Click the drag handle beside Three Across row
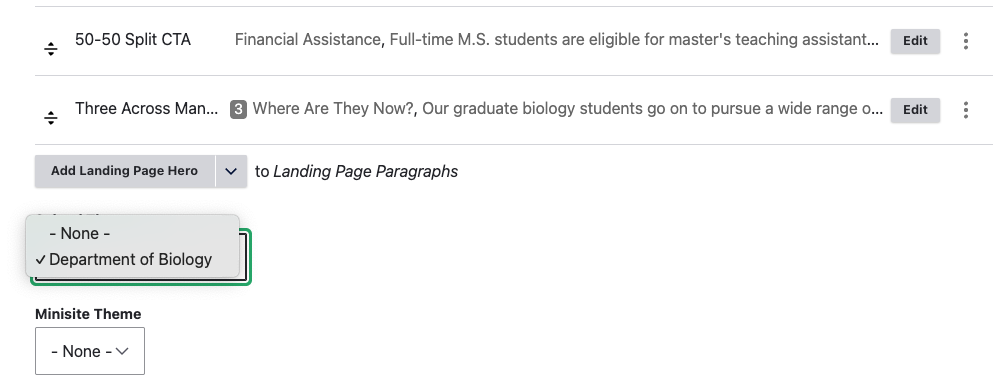The width and height of the screenshot is (993, 392). pos(51,117)
